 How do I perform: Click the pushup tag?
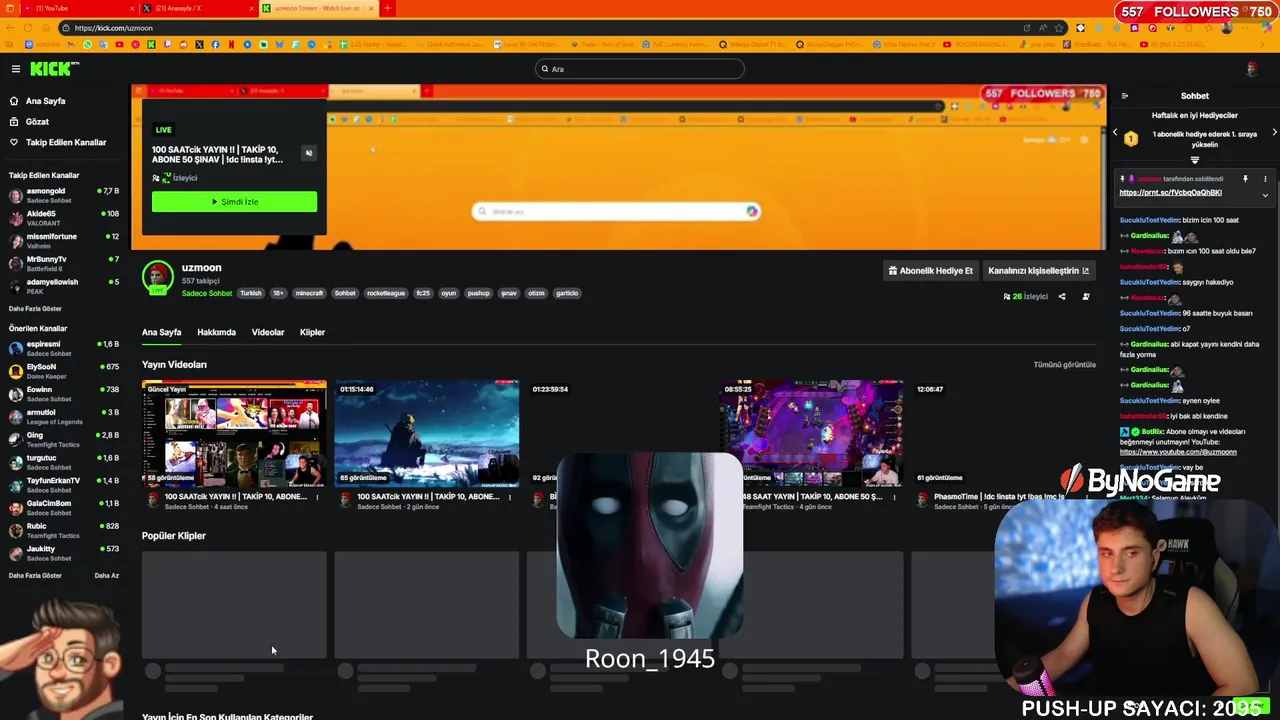click(479, 293)
